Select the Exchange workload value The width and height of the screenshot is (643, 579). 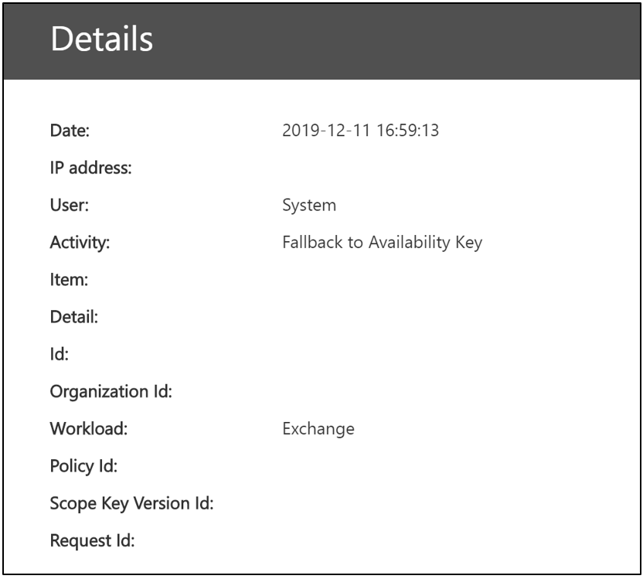coord(318,428)
